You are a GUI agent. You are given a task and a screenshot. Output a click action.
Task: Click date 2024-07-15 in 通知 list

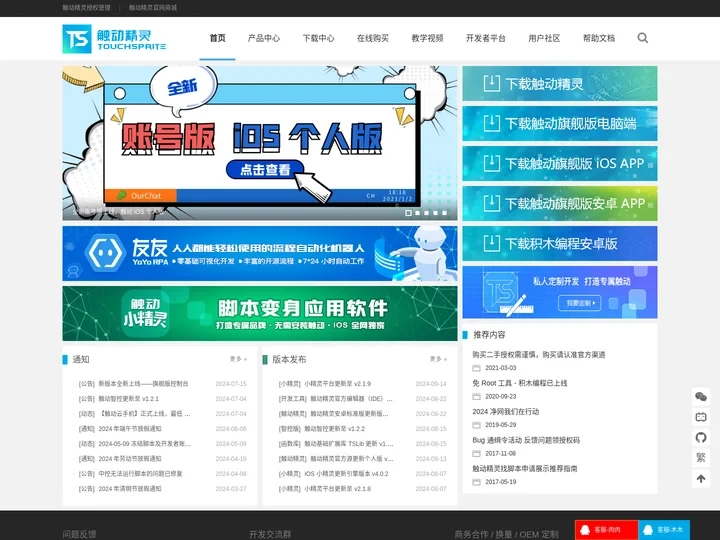point(231,384)
